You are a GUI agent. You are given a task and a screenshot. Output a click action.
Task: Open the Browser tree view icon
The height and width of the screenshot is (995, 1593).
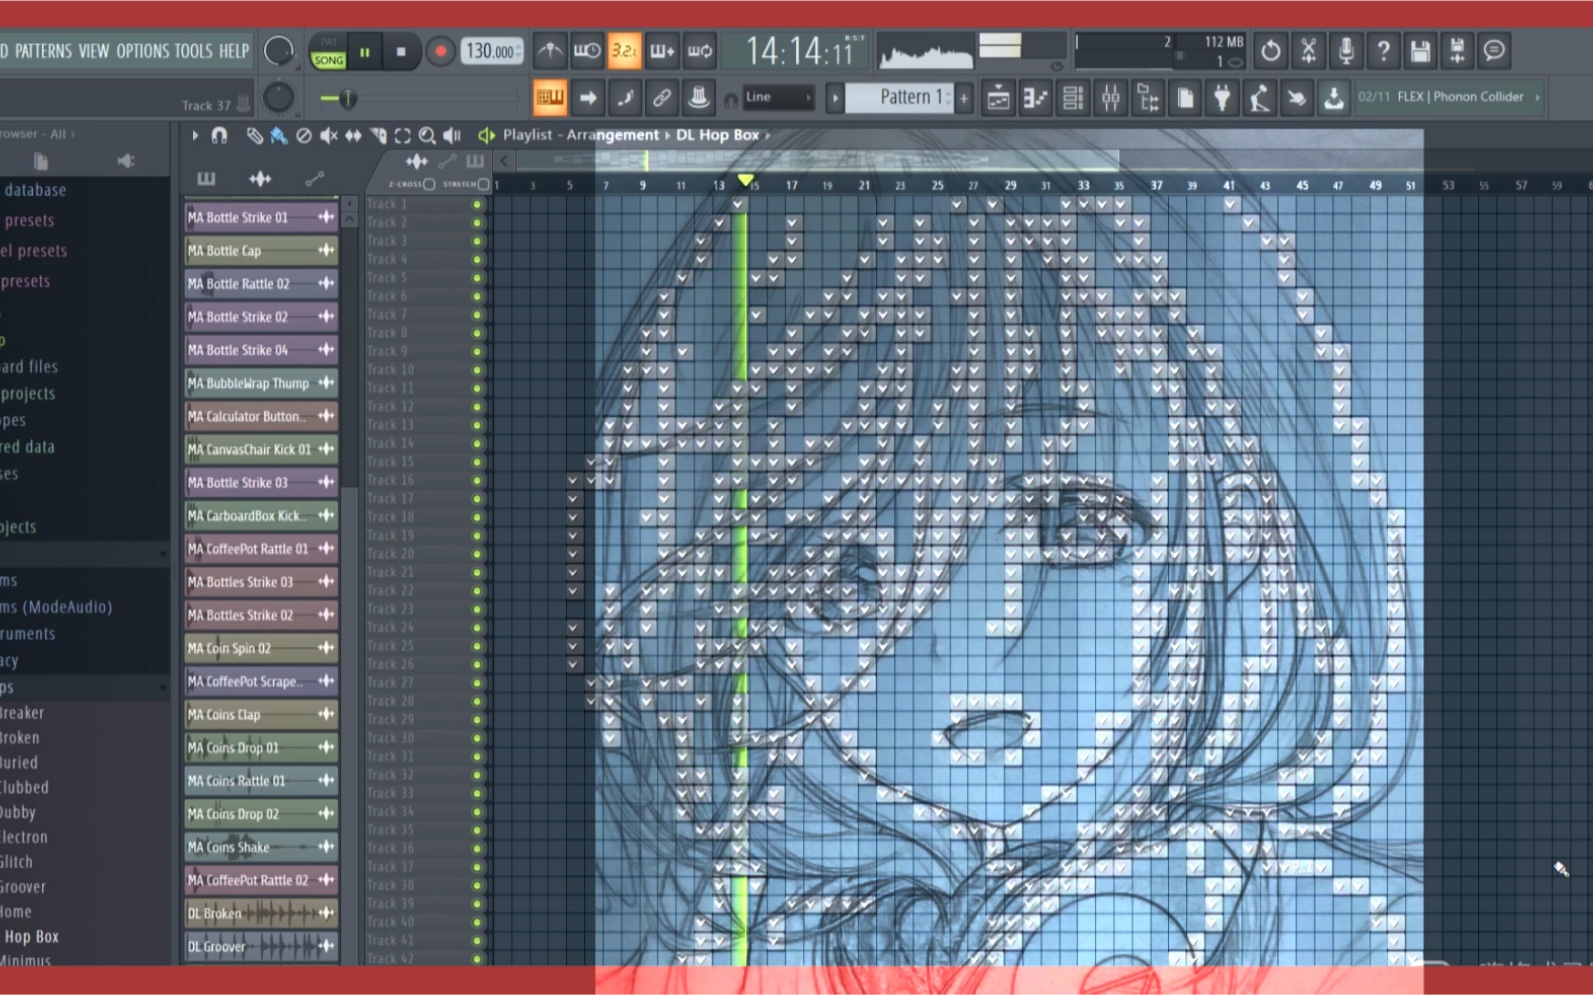click(x=1148, y=98)
